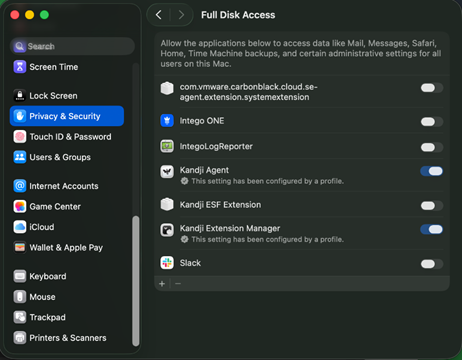
Task: Click the Mouse icon in sidebar
Action: (x=20, y=297)
